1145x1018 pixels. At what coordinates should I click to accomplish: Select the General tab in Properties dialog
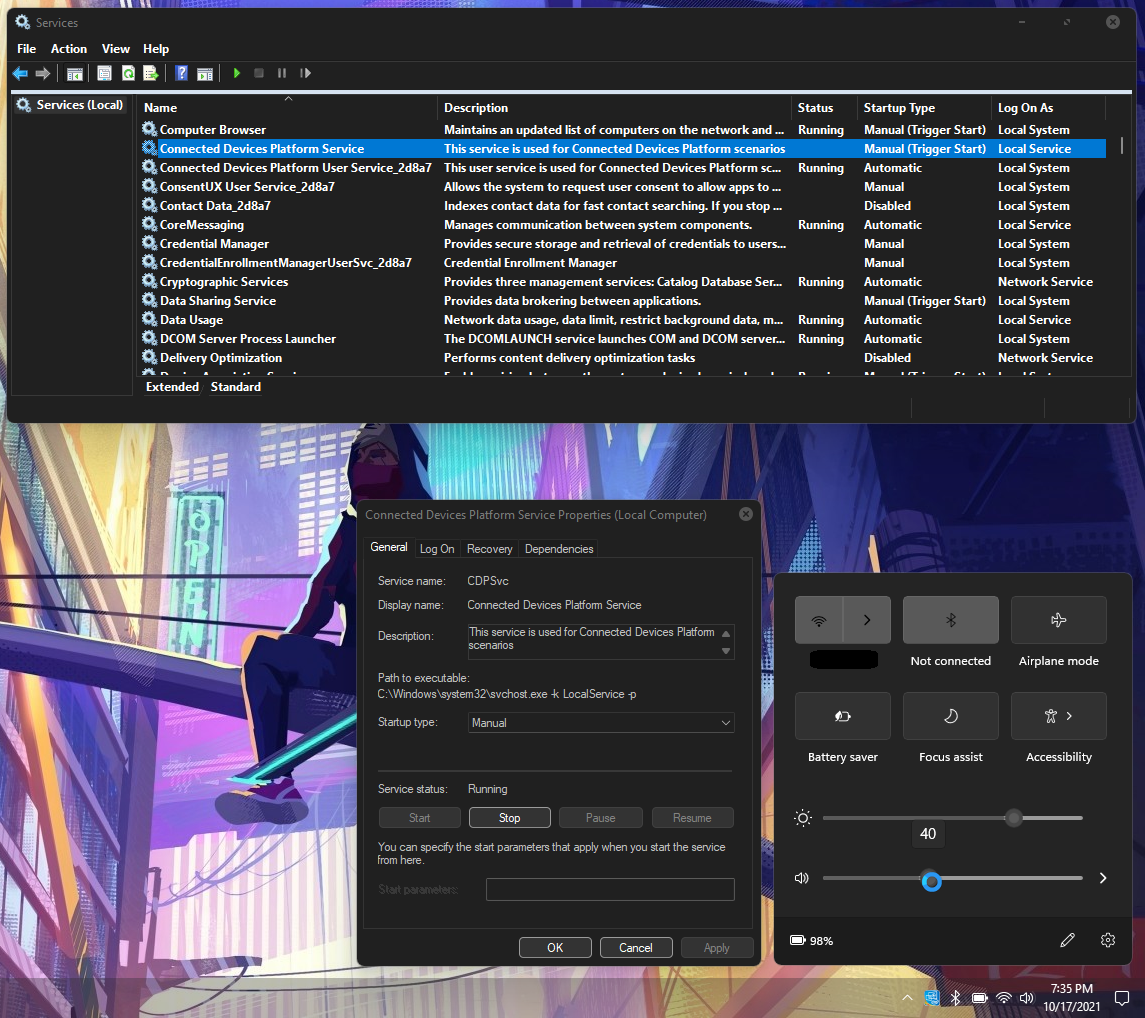click(x=388, y=547)
